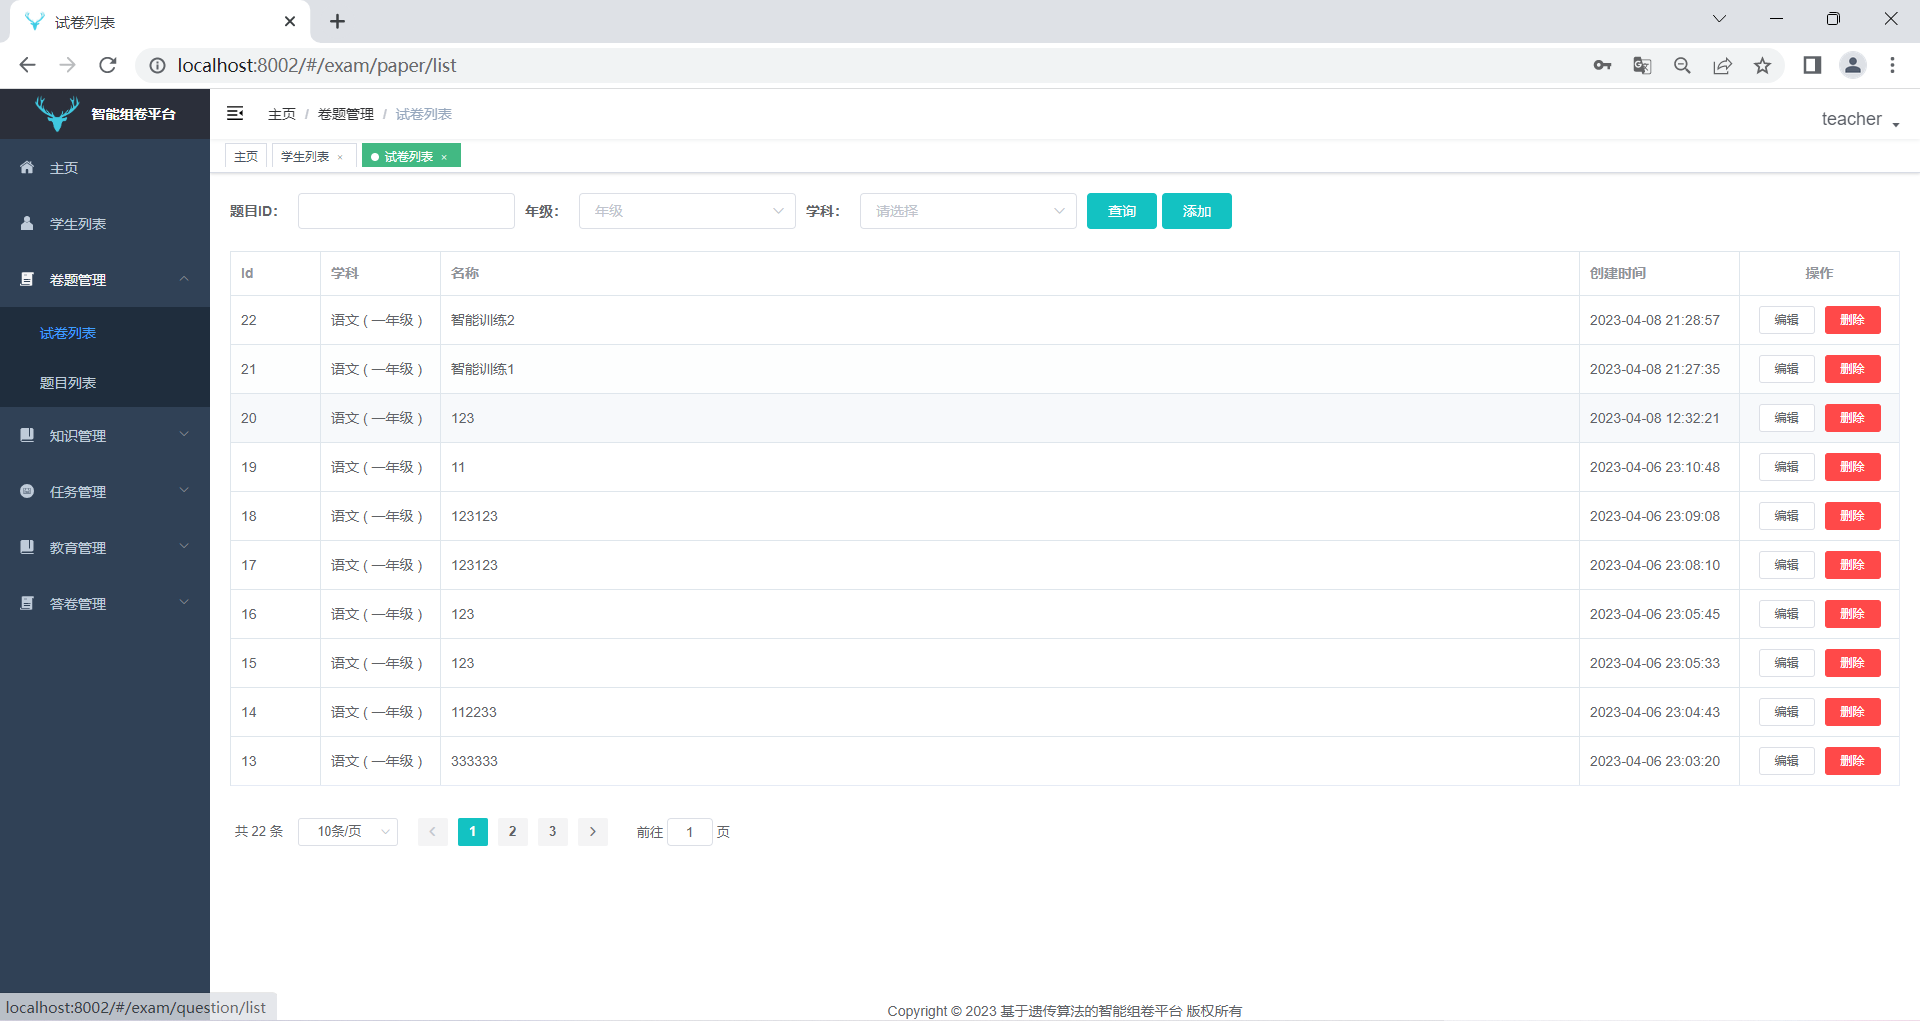Click the 主页 breadcrumb link
1920x1021 pixels.
282,114
